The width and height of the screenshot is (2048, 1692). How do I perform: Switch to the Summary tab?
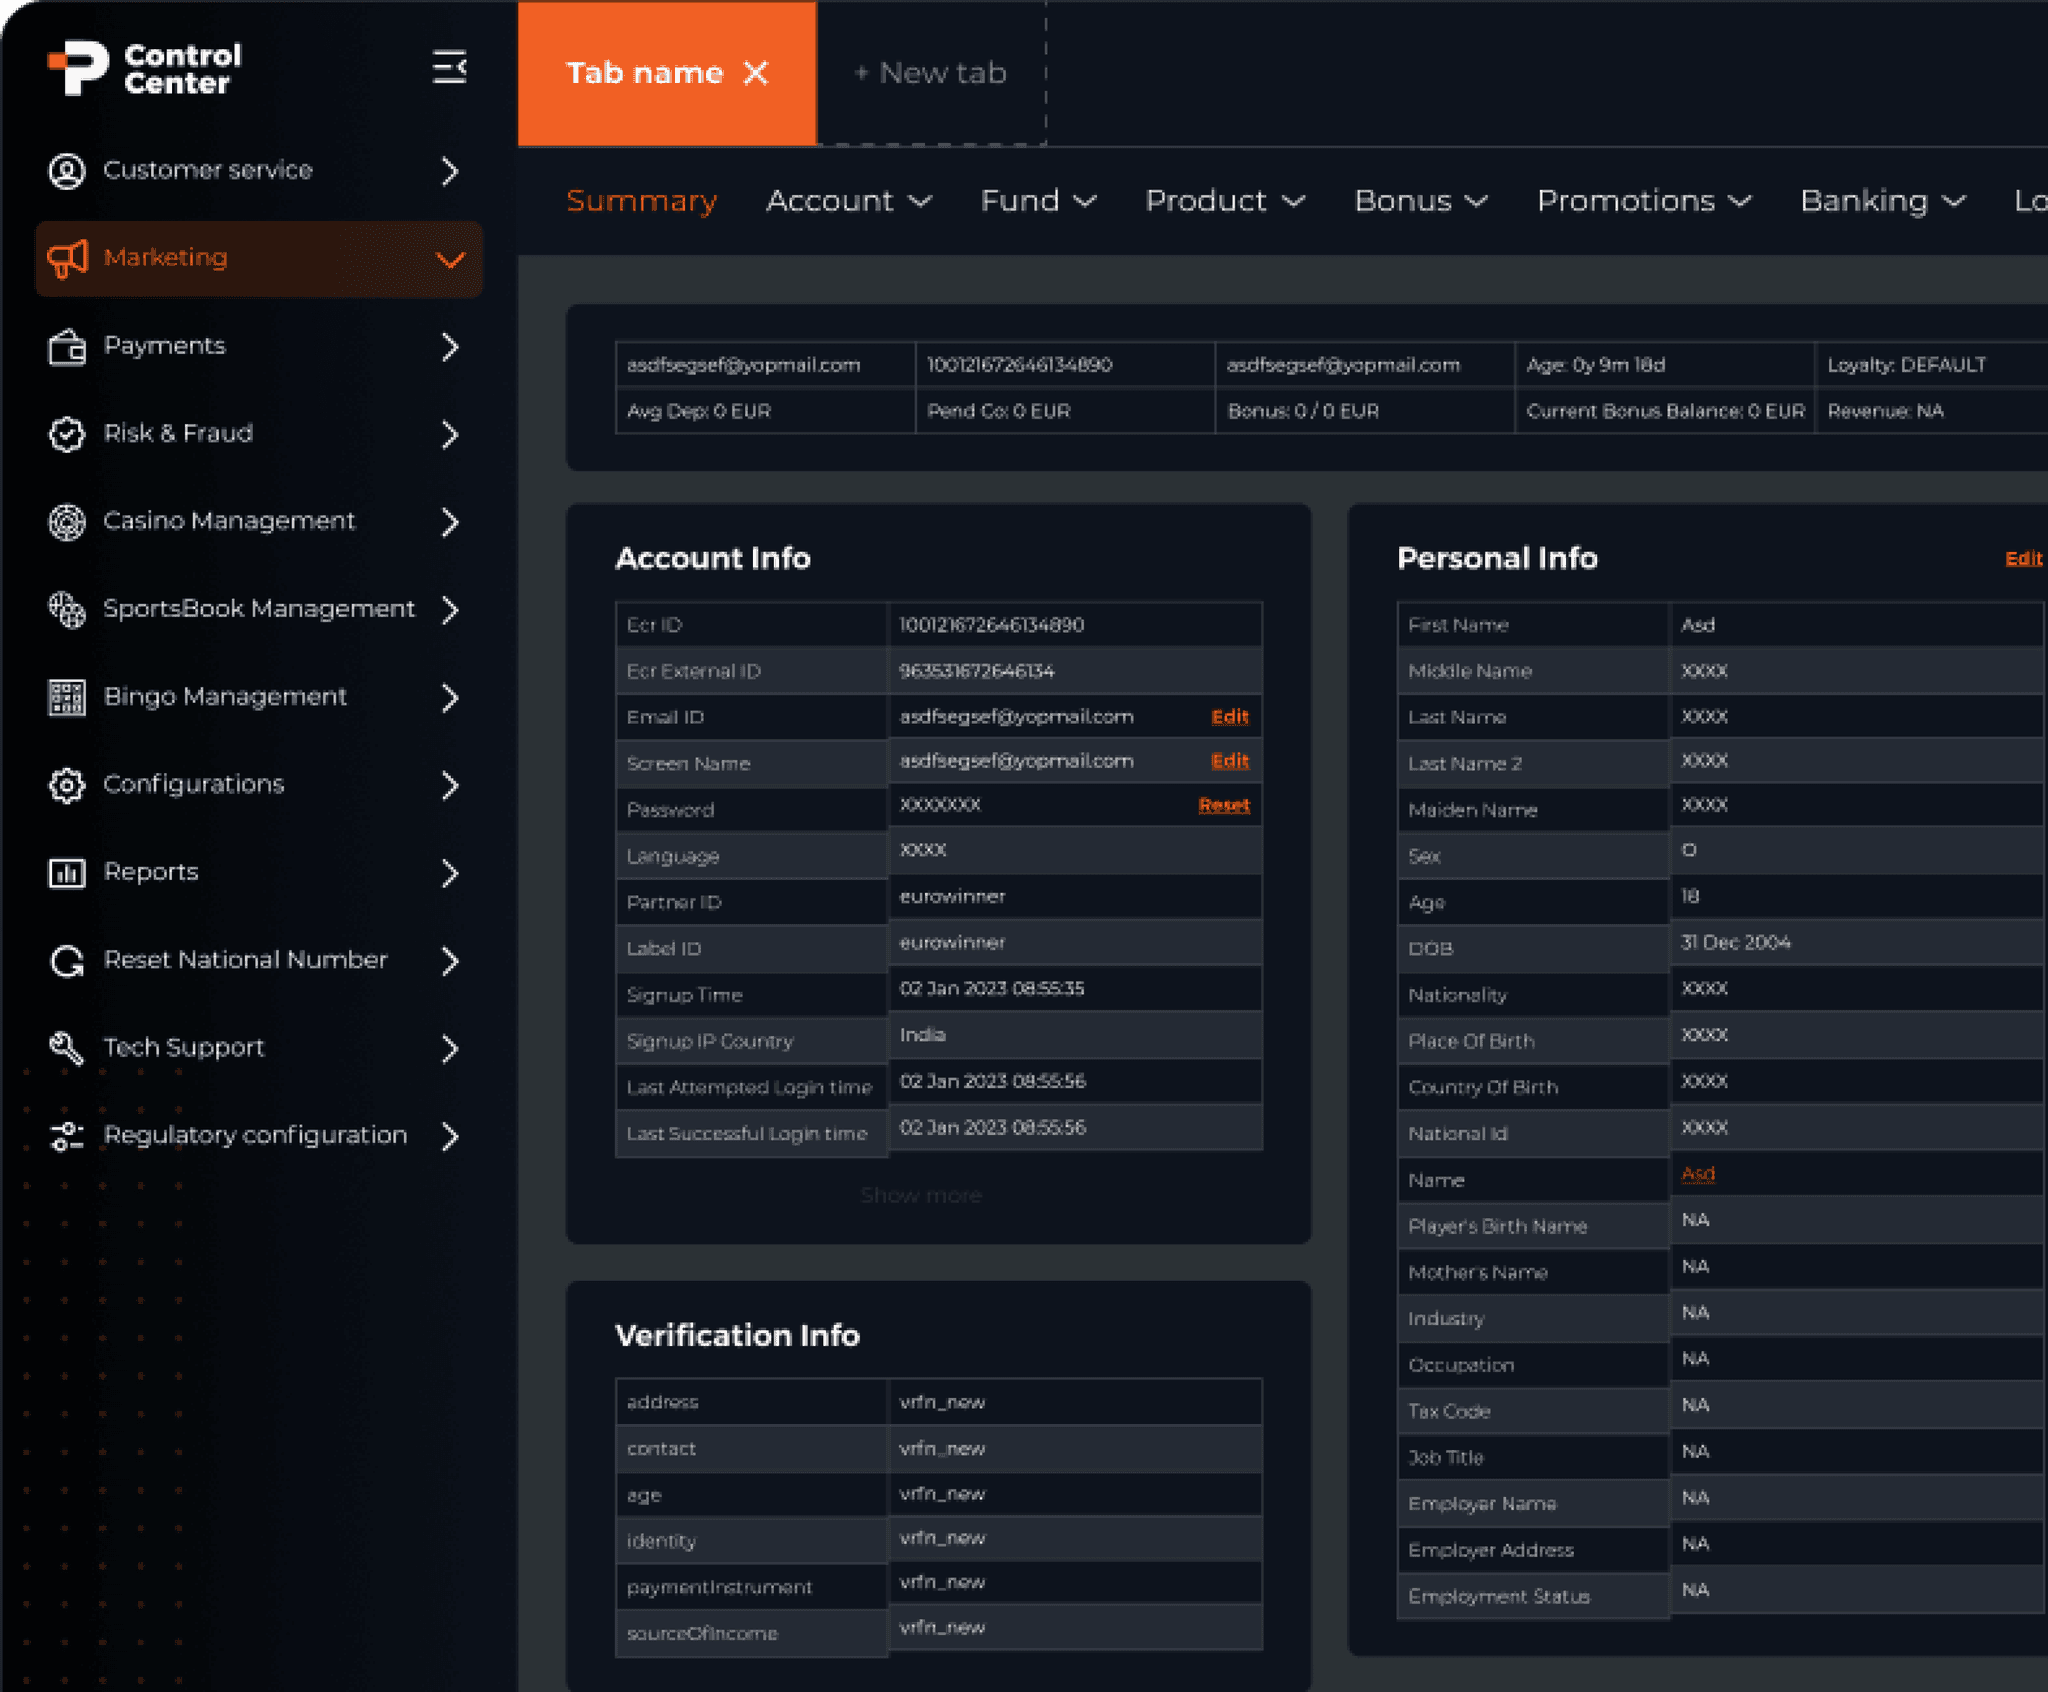tap(642, 201)
